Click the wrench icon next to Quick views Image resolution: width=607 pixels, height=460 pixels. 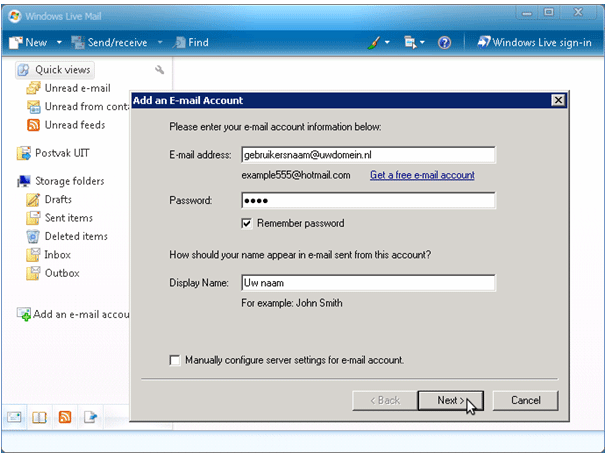pos(159,70)
